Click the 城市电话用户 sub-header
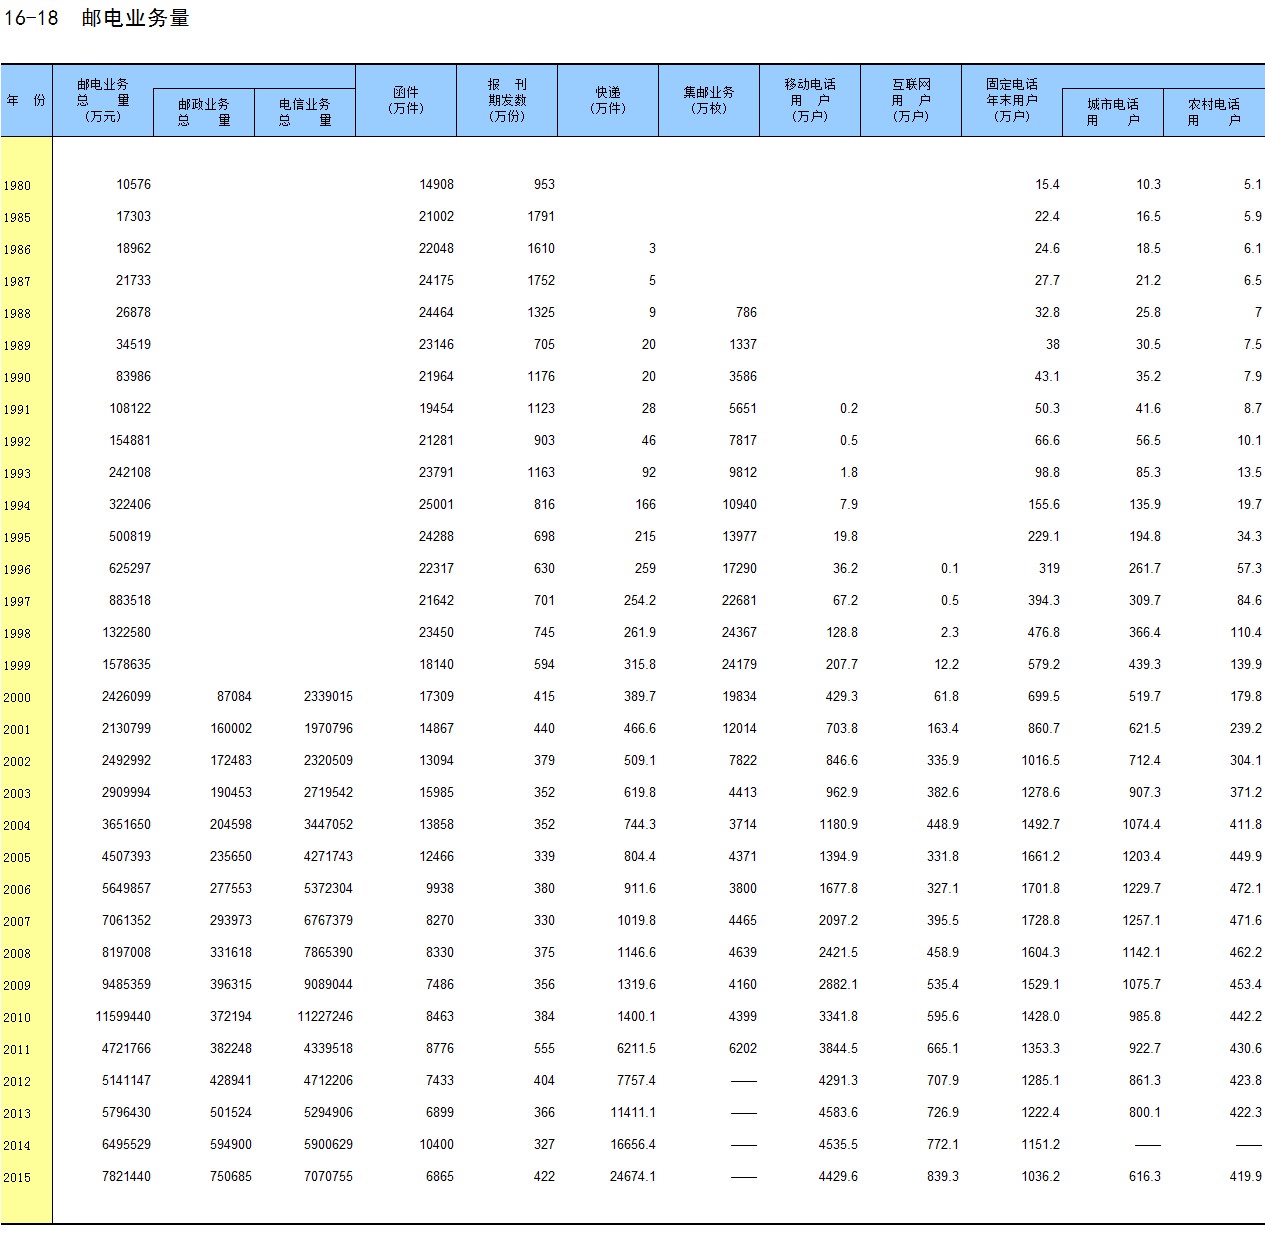Screen dimensions: 1265x1257 [1113, 112]
